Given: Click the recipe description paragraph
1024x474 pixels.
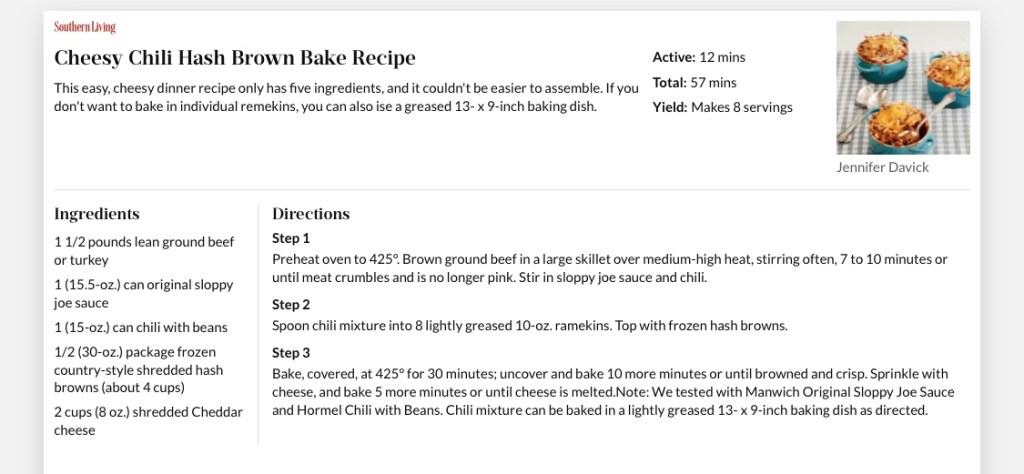Looking at the screenshot, I should click(346, 97).
